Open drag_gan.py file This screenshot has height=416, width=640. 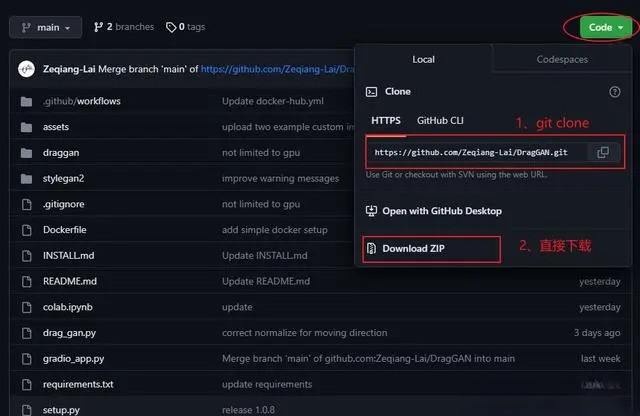pyautogui.click(x=69, y=333)
